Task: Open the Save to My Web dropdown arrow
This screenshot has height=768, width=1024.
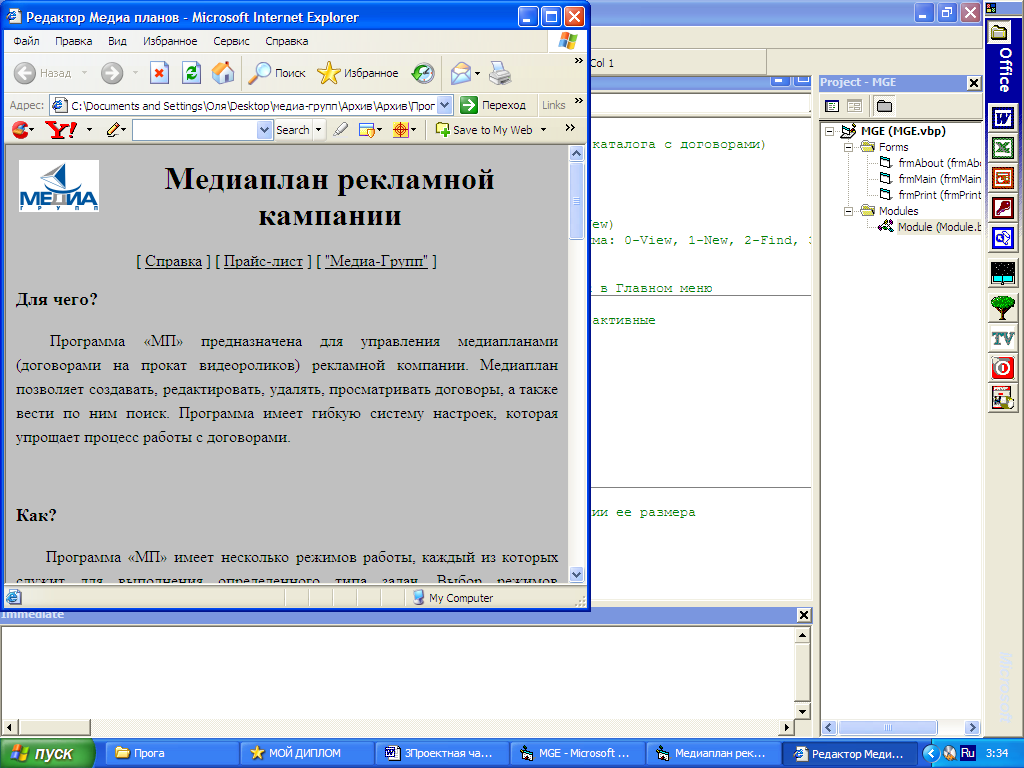Action: pyautogui.click(x=543, y=130)
